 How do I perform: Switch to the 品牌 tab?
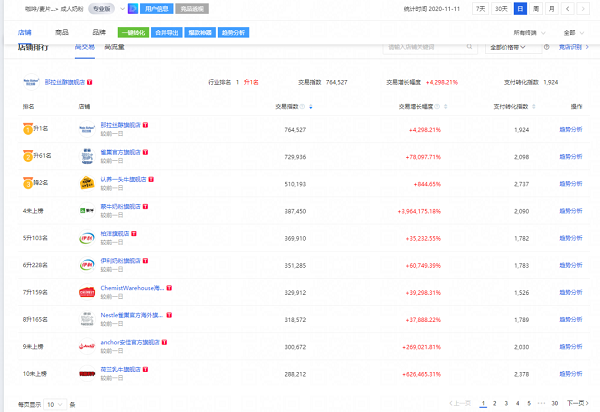click(x=99, y=33)
